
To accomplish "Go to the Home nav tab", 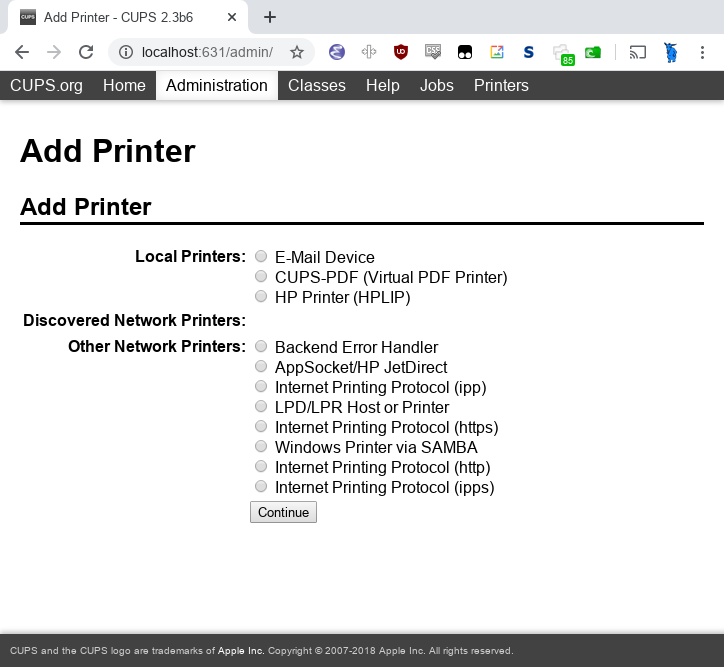I will 124,85.
